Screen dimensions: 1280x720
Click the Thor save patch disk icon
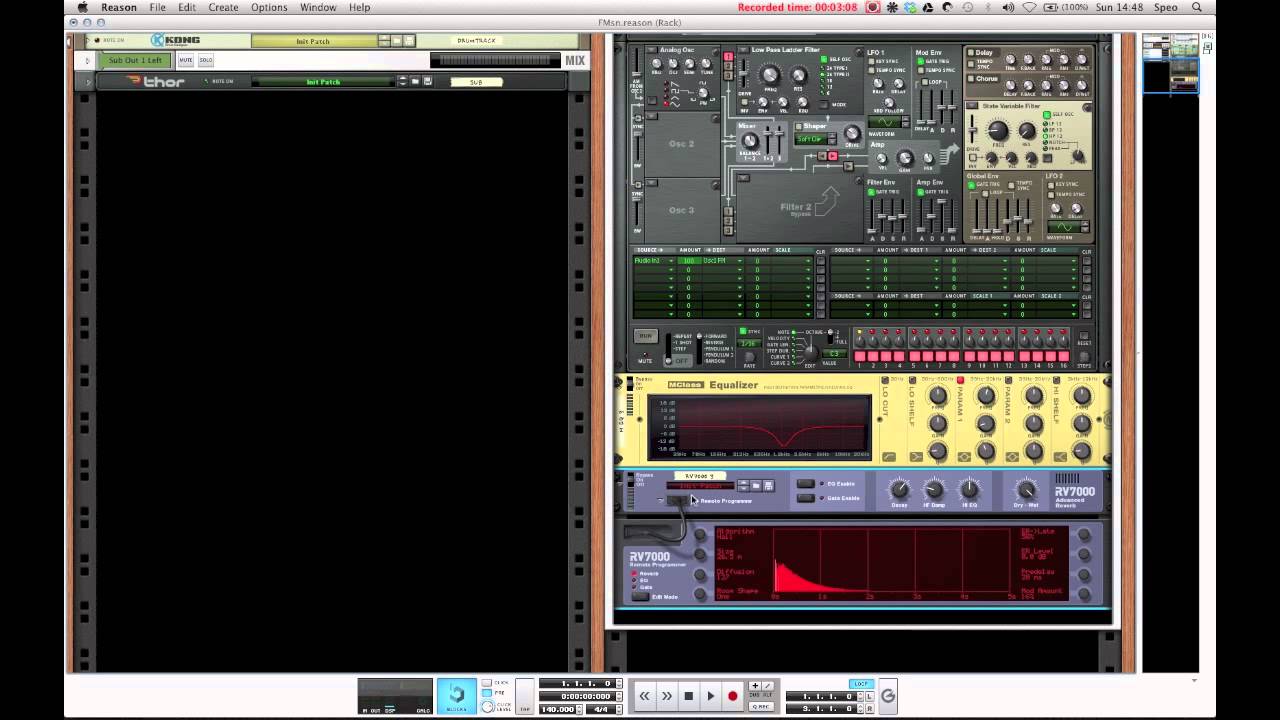coord(426,82)
